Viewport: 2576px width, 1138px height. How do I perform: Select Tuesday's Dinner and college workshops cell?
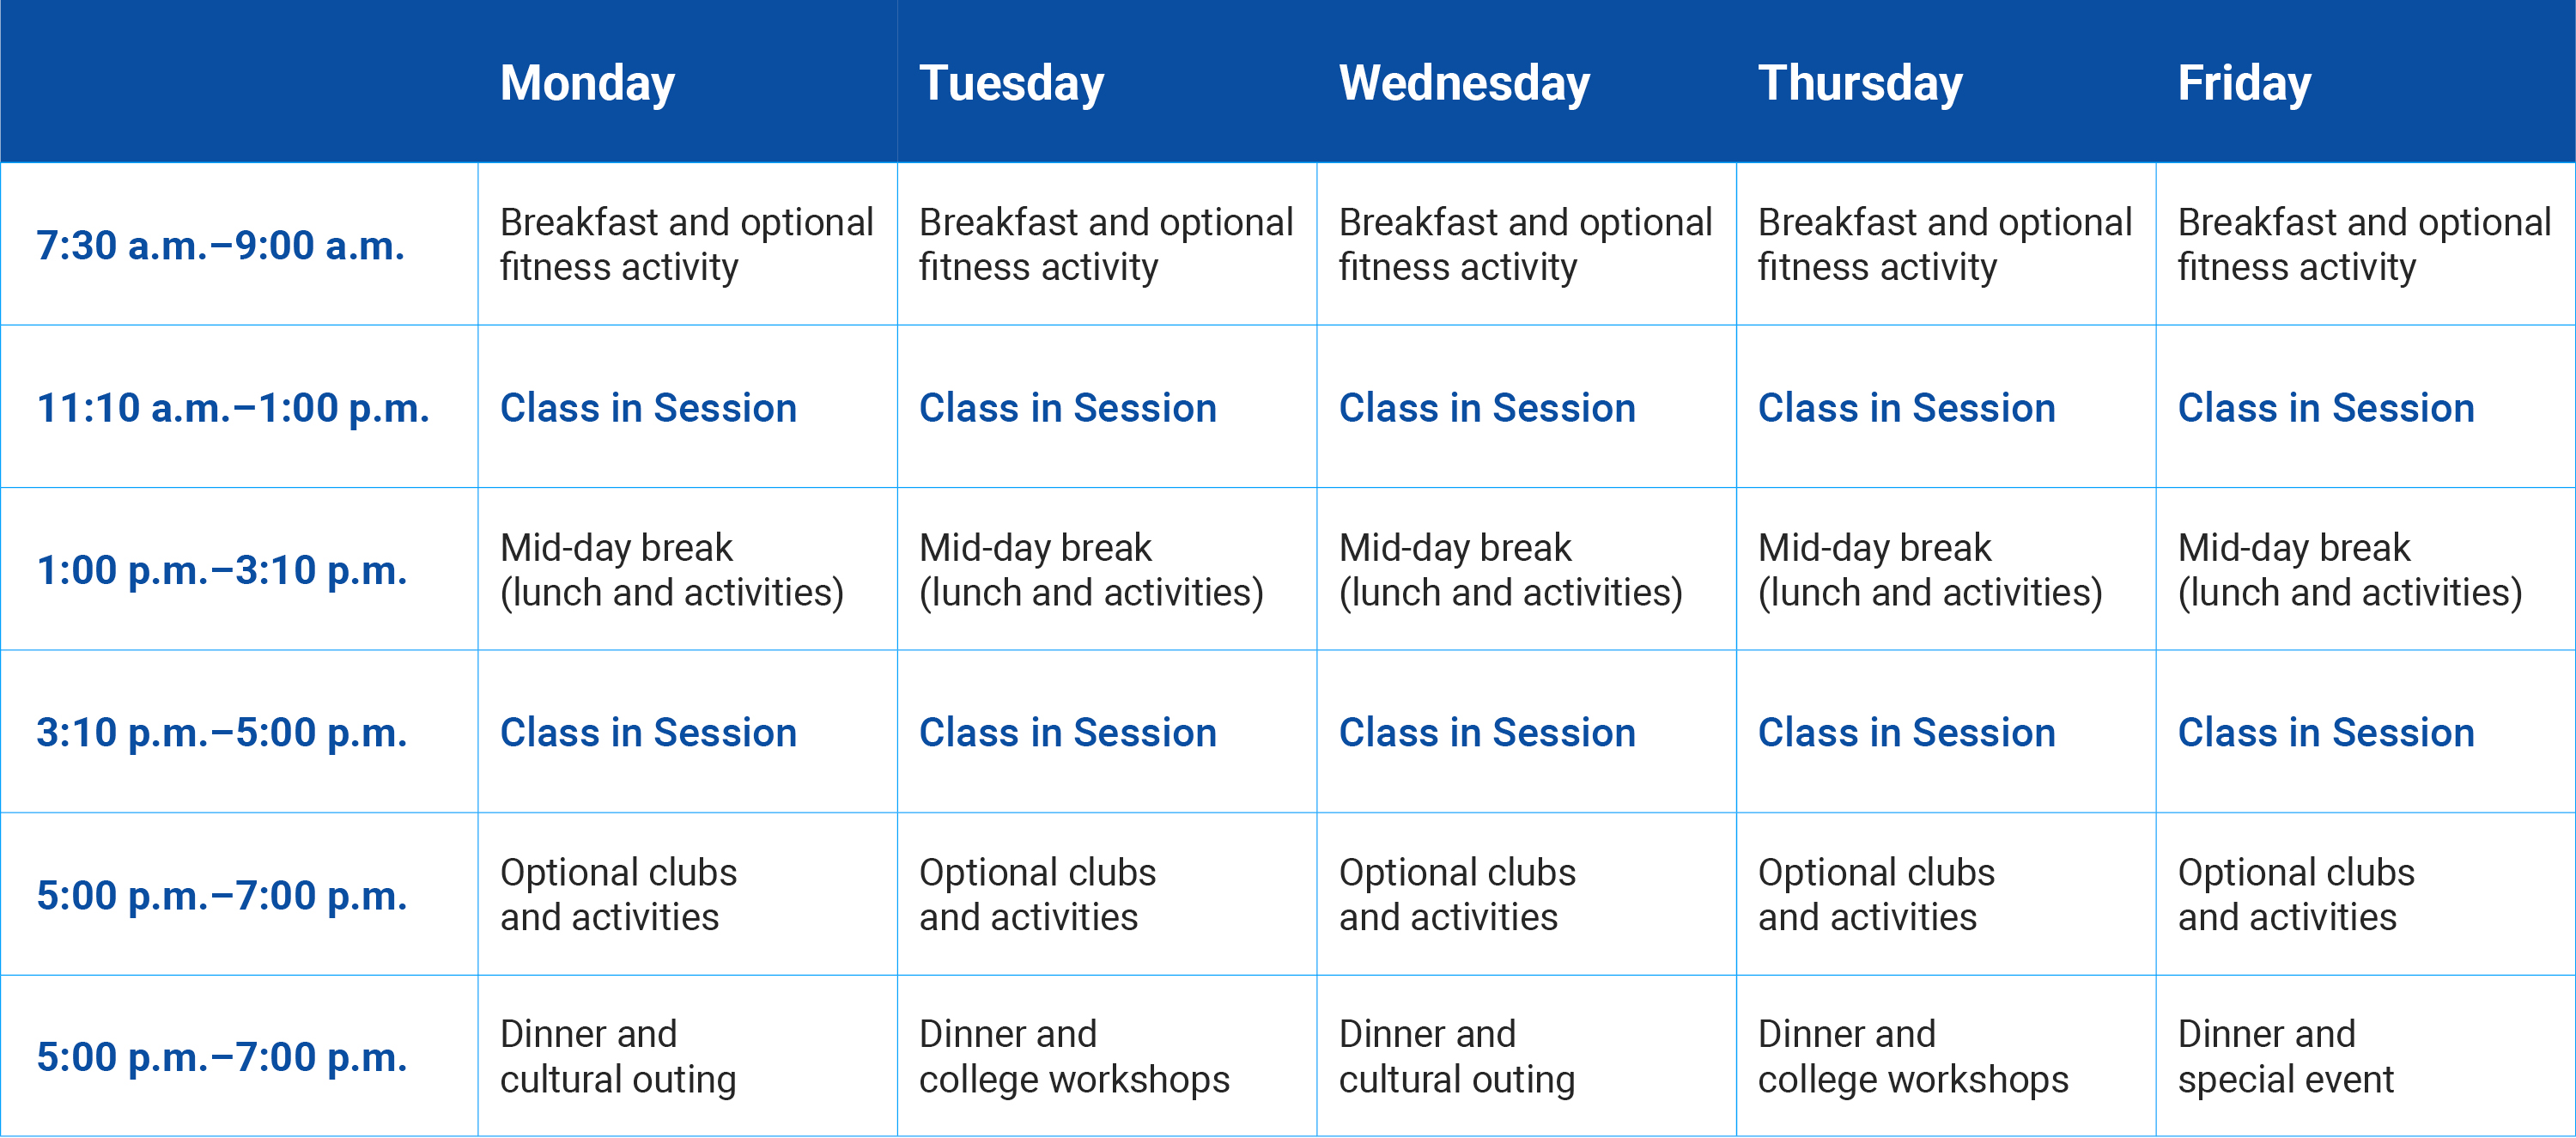1074,1056
